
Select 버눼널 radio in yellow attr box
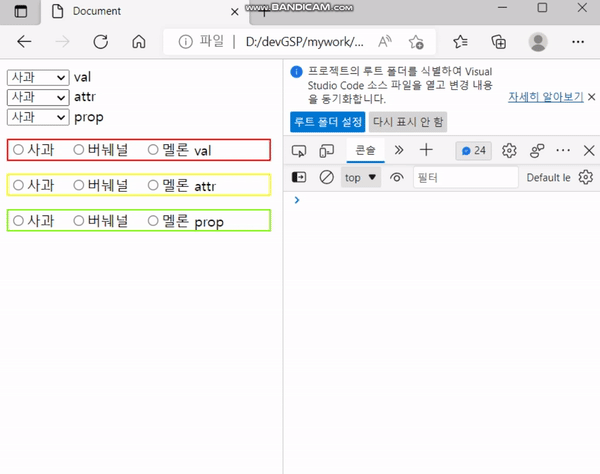click(78, 185)
